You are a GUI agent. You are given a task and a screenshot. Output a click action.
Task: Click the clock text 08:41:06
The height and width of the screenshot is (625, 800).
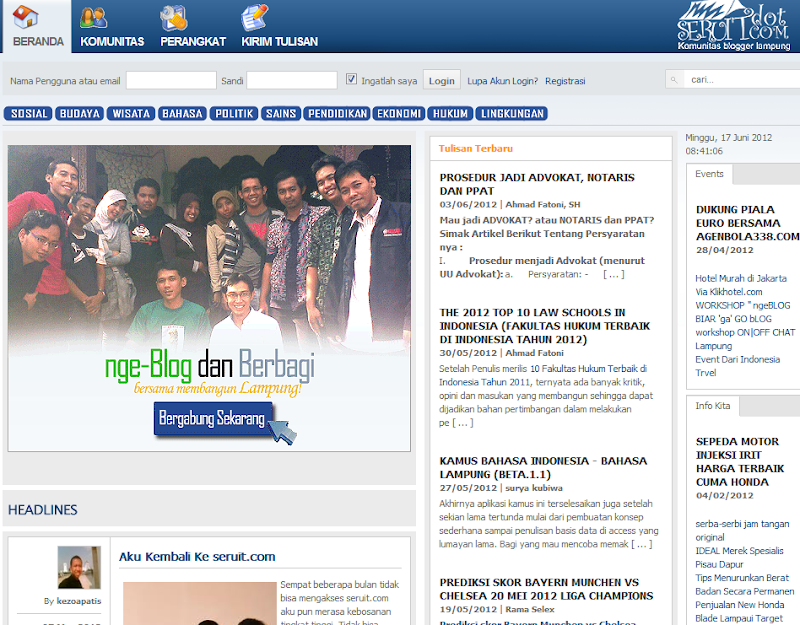[x=704, y=151]
